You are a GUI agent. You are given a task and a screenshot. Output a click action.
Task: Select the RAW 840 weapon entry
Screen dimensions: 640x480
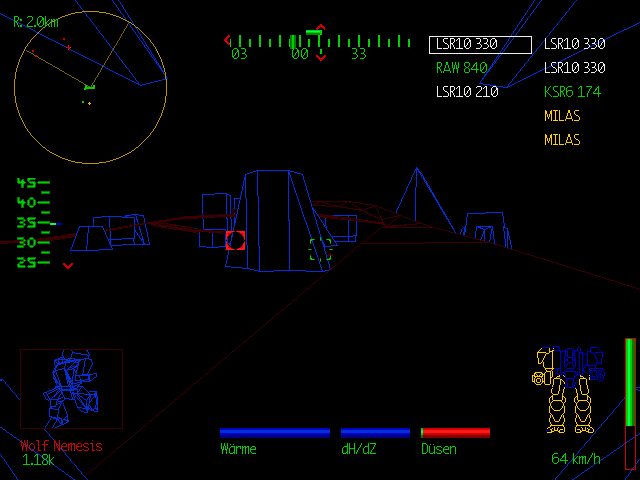coord(462,68)
